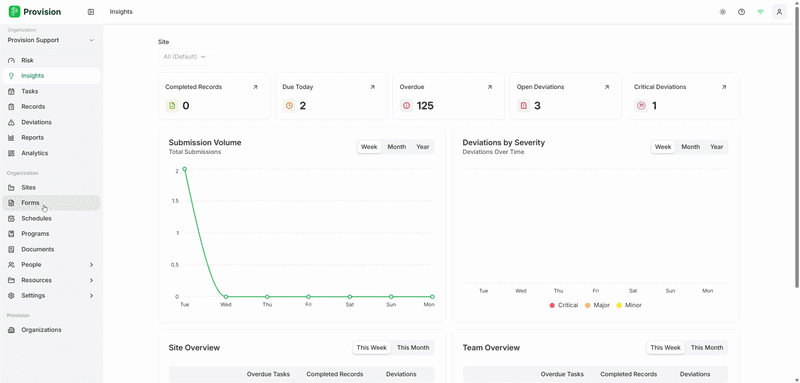The height and width of the screenshot is (383, 800).
Task: Open the Tasks page label
Action: click(x=30, y=91)
